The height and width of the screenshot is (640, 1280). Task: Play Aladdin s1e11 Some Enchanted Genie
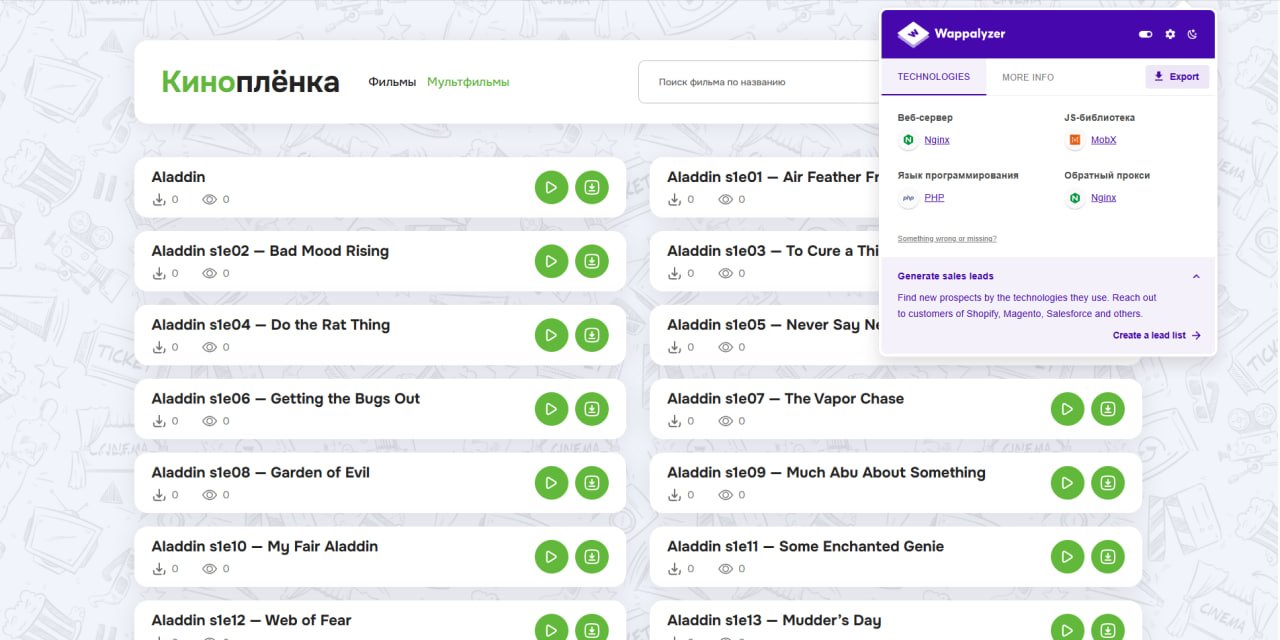(1067, 557)
